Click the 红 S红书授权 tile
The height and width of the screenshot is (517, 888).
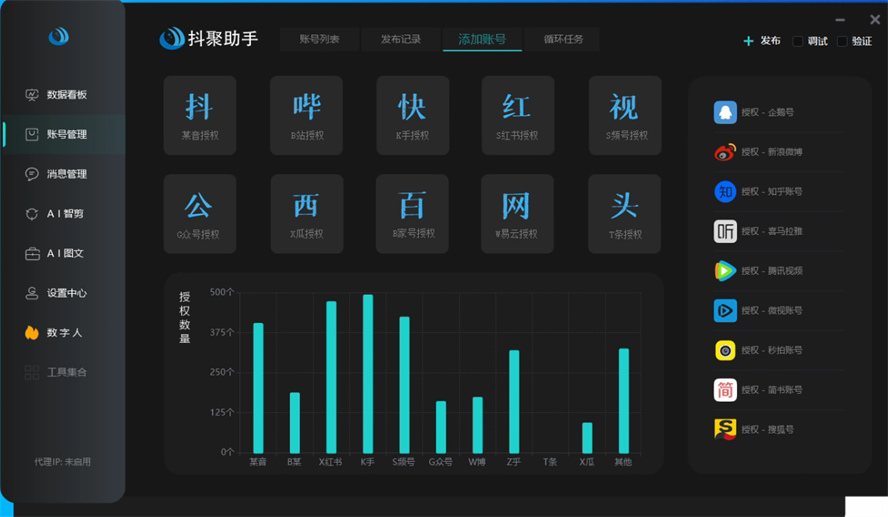click(518, 116)
